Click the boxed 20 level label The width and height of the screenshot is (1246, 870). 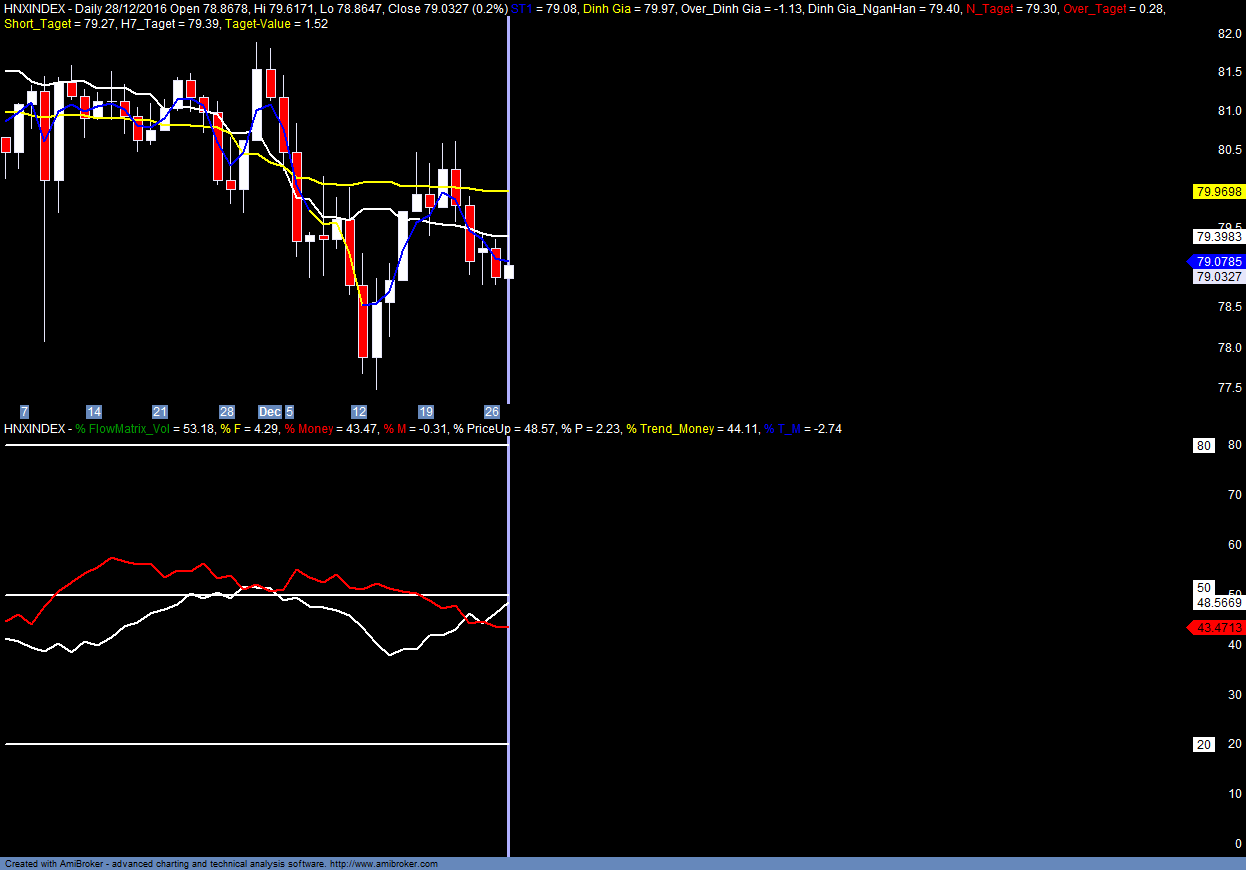1204,745
